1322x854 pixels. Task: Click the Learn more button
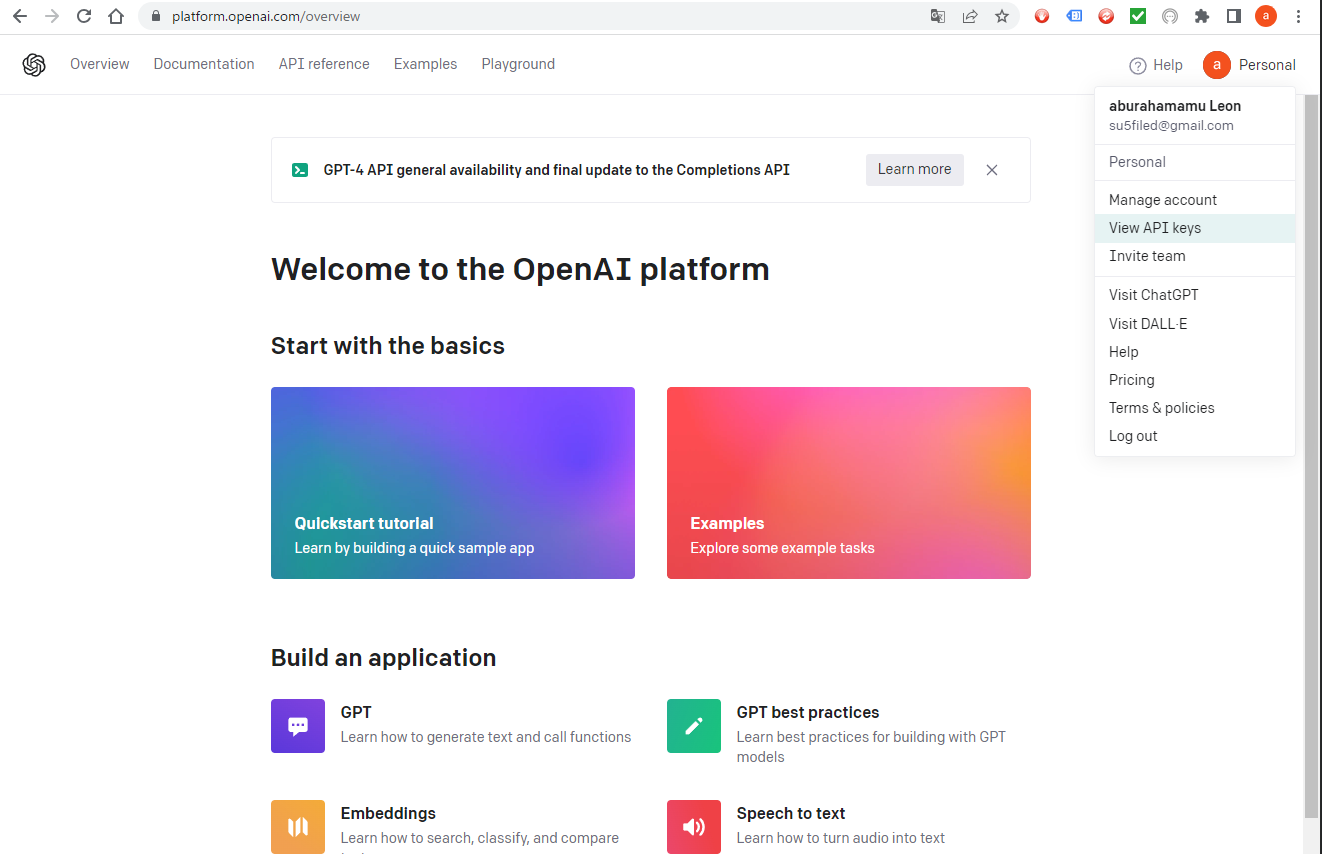click(x=915, y=170)
